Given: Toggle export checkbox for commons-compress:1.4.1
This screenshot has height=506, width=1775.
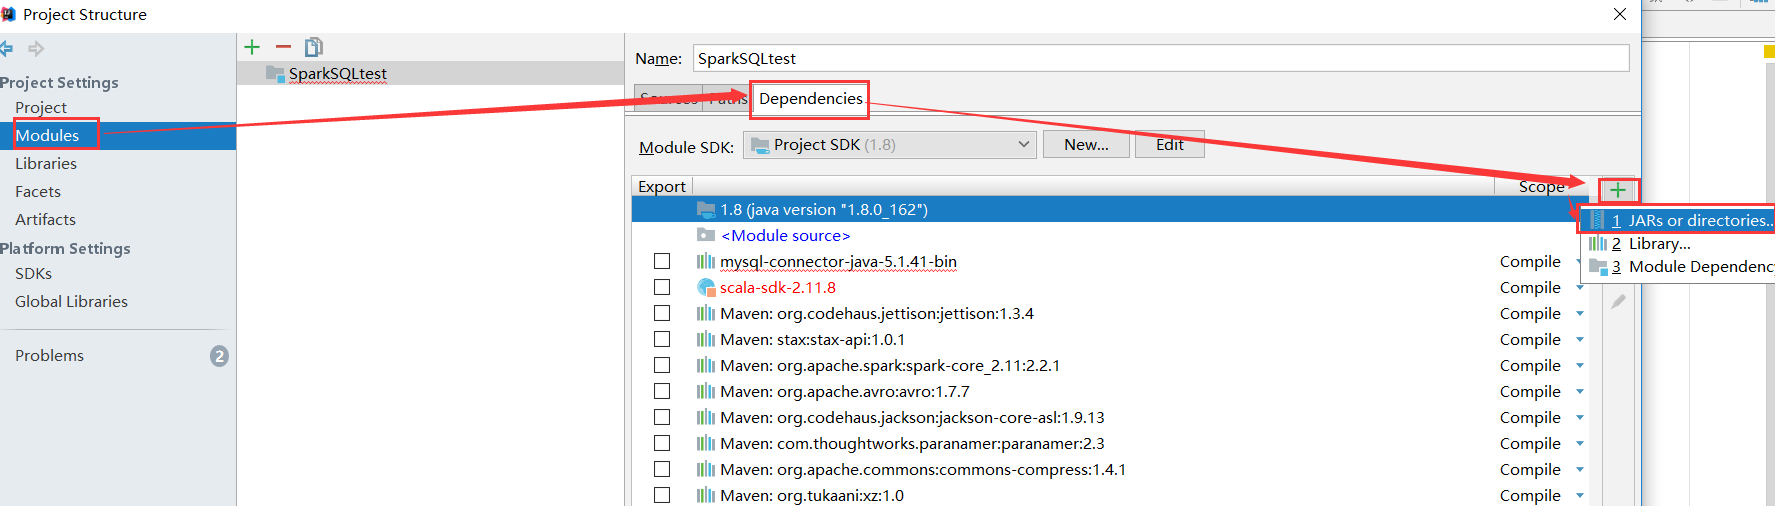Looking at the screenshot, I should [x=662, y=469].
